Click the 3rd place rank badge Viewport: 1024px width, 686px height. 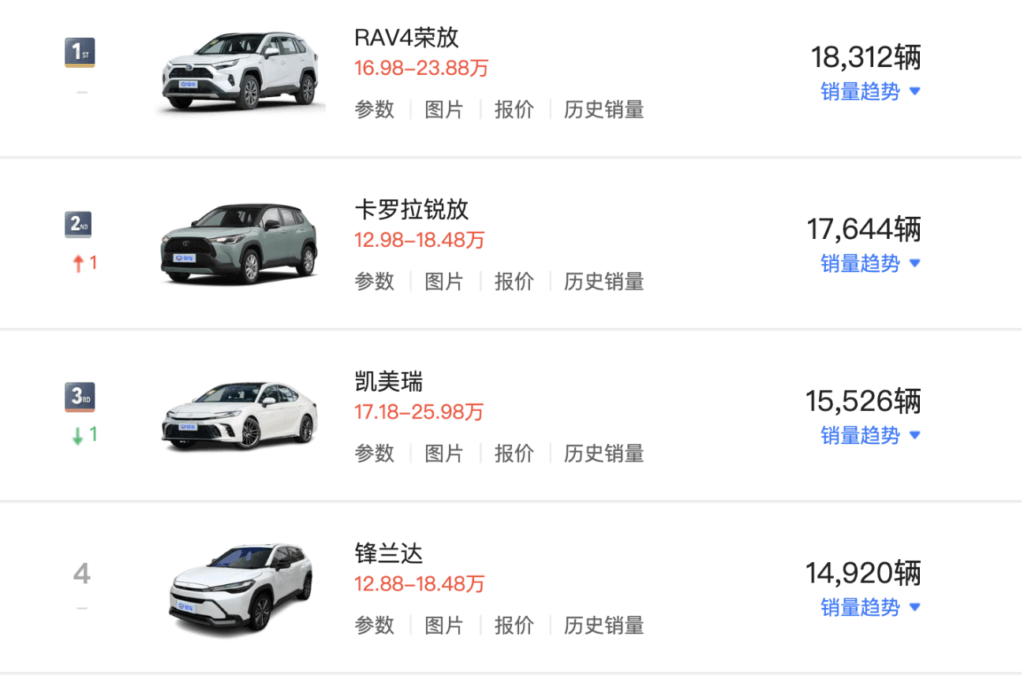click(80, 397)
